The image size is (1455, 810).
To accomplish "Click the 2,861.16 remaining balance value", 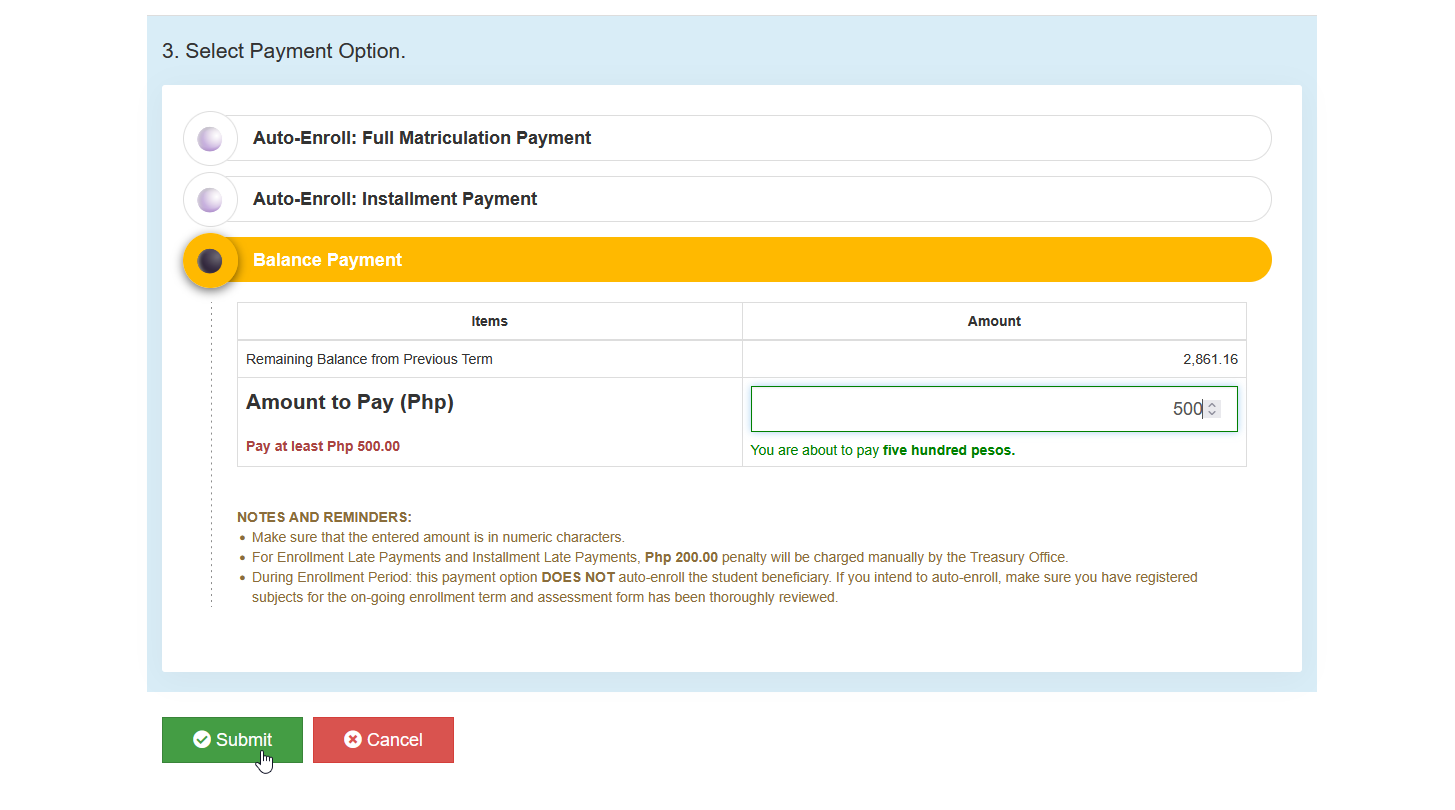I will (1210, 359).
